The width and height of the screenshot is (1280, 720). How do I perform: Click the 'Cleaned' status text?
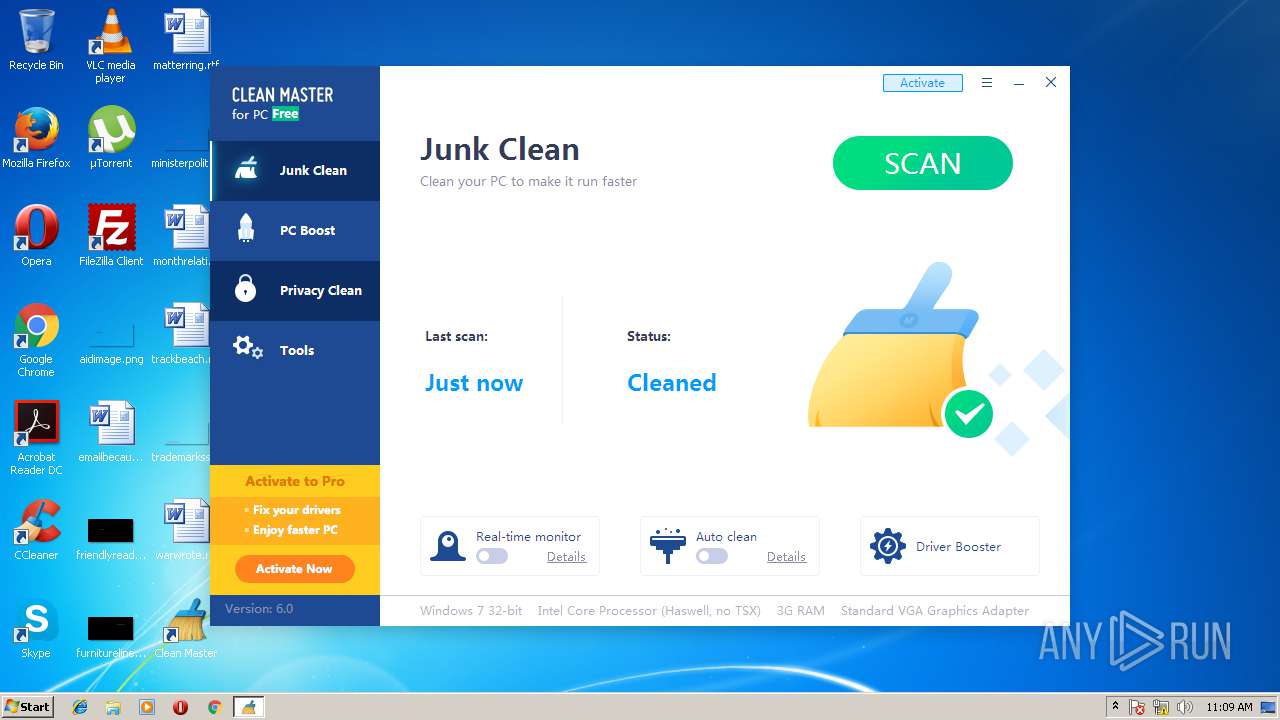coord(672,383)
